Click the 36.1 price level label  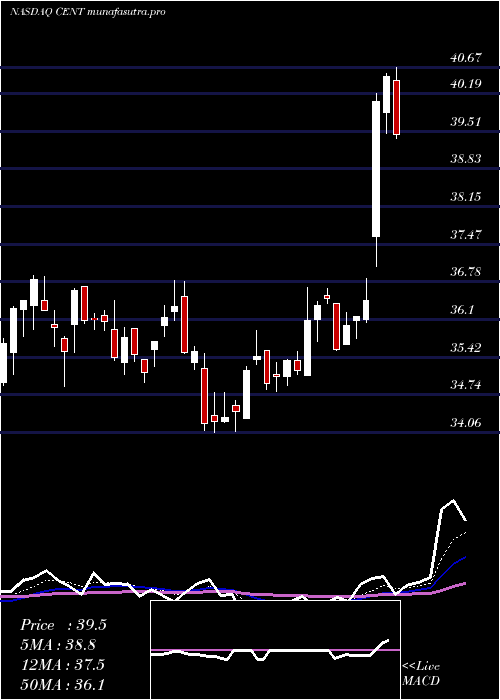coord(462,309)
